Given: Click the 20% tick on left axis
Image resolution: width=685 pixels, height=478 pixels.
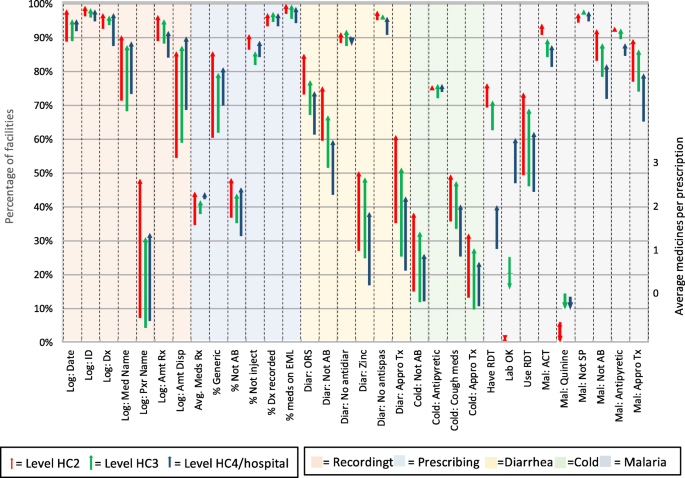Looking at the screenshot, I should coord(43,275).
